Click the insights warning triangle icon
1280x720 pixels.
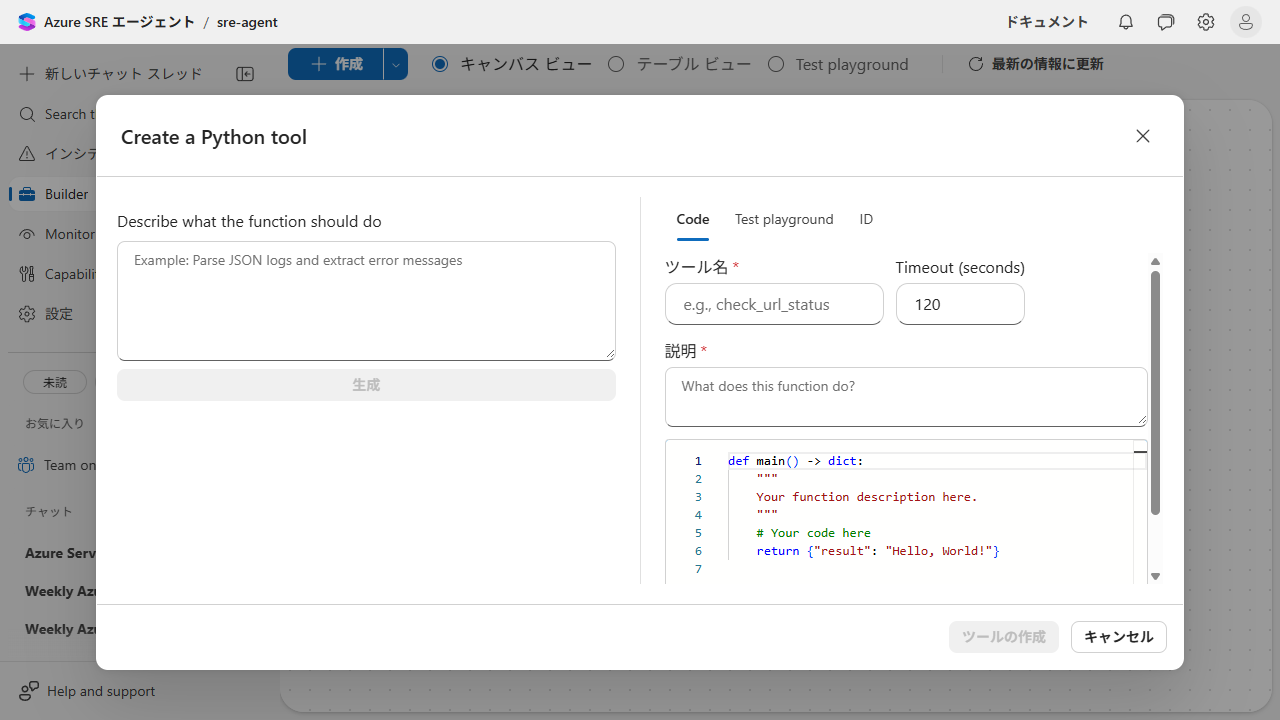pos(27,154)
